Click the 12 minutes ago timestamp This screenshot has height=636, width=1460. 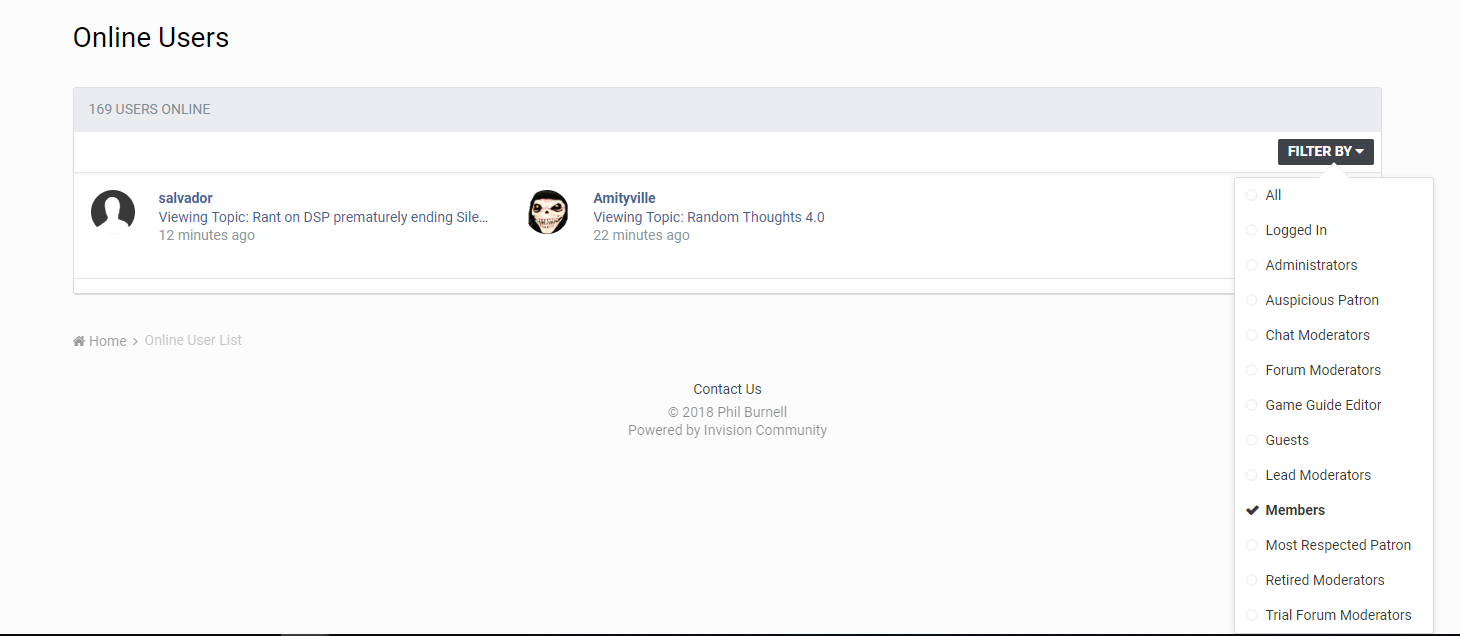[206, 235]
